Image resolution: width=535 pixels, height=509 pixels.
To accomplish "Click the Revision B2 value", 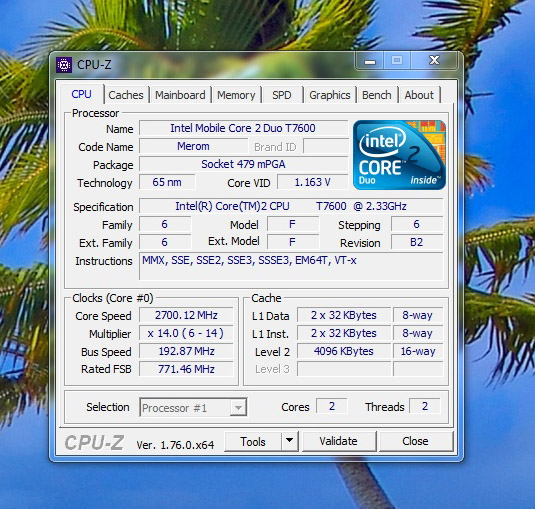I will 417,242.
